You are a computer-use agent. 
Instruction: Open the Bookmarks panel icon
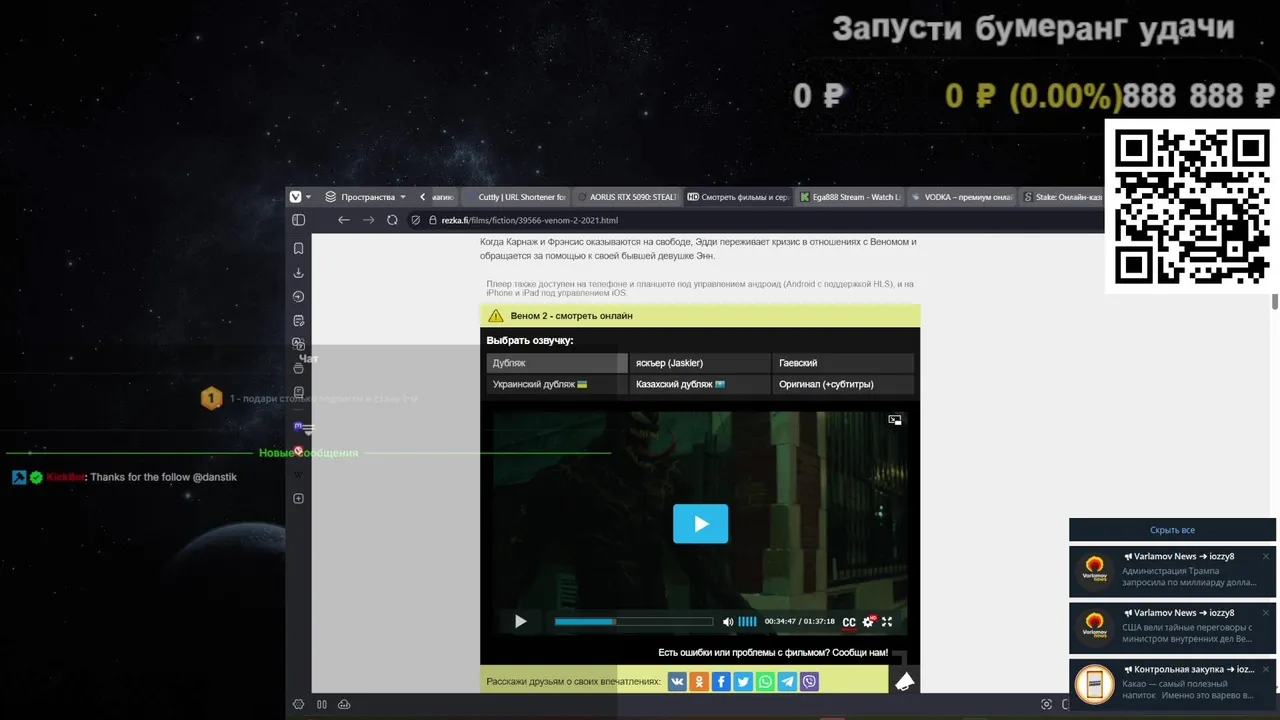tap(298, 248)
